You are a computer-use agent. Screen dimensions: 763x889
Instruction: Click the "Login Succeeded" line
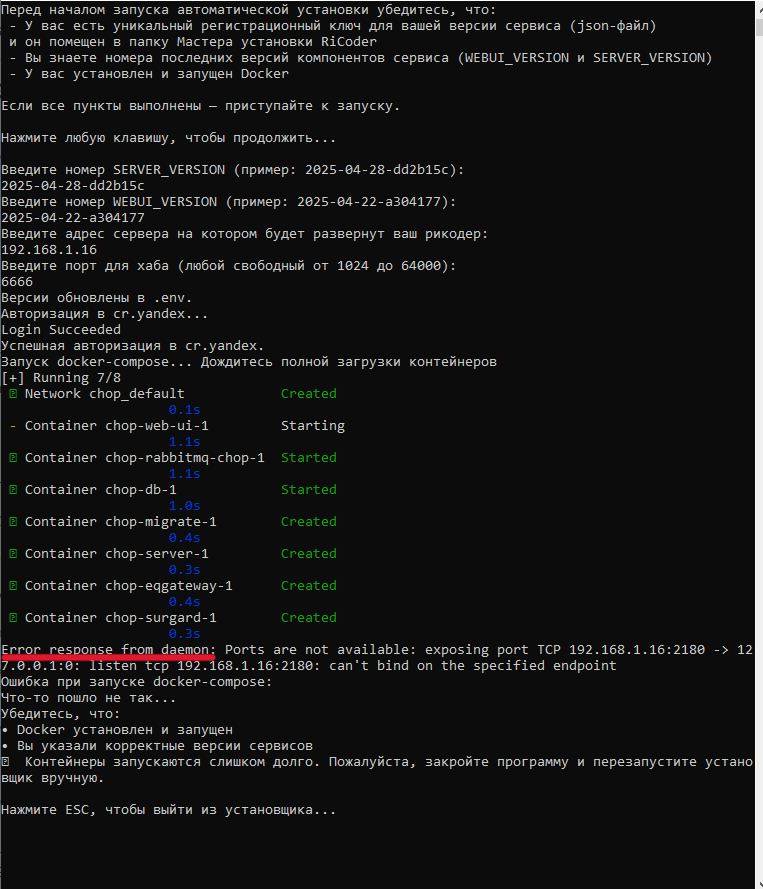(x=61, y=330)
